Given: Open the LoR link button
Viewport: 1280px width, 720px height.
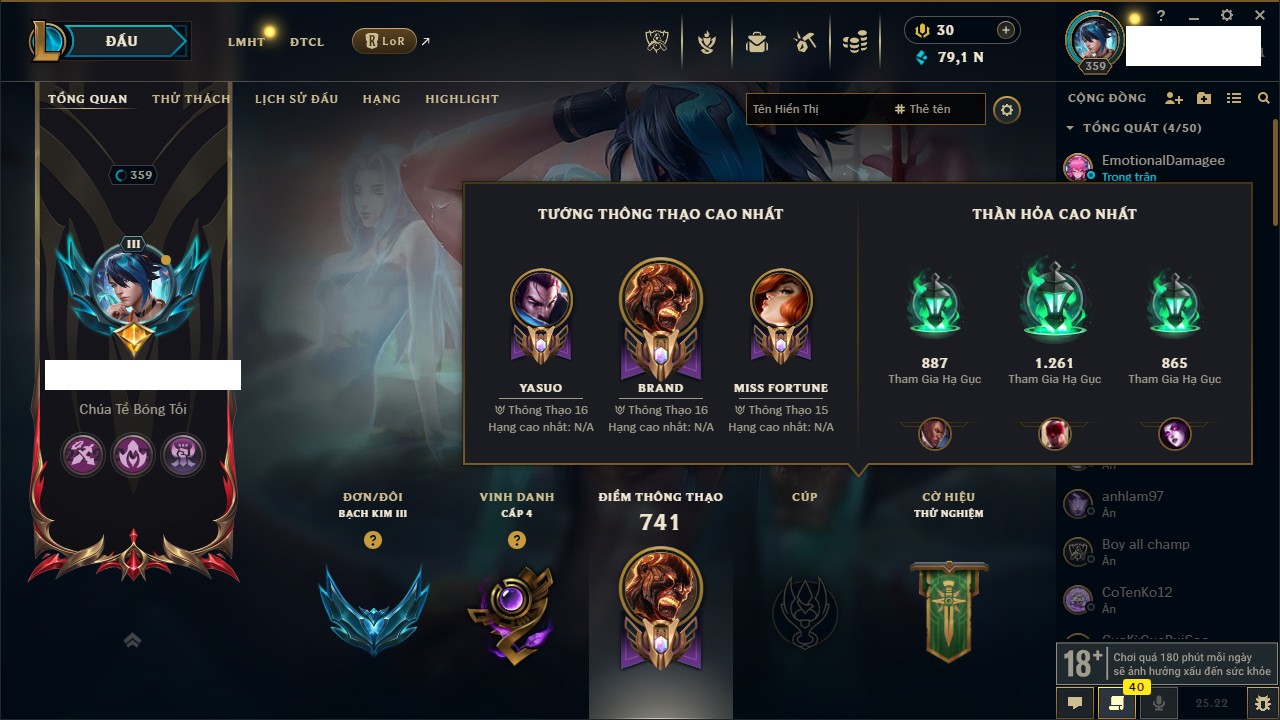Looking at the screenshot, I should click(384, 41).
